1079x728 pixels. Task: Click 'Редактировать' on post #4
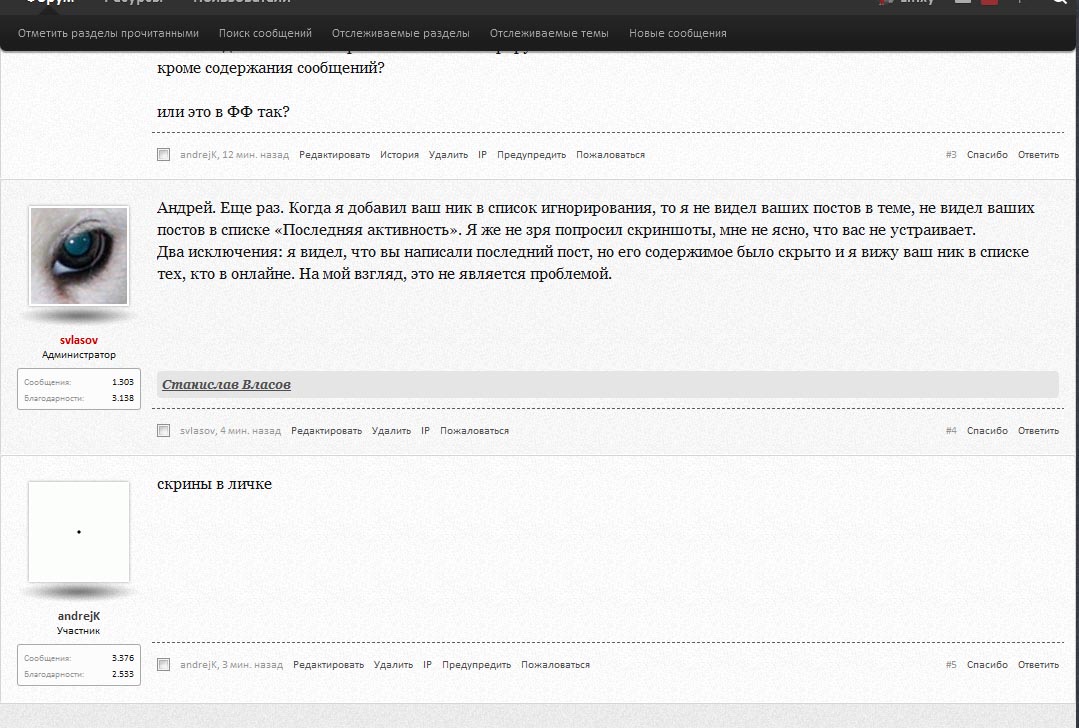pyautogui.click(x=326, y=431)
